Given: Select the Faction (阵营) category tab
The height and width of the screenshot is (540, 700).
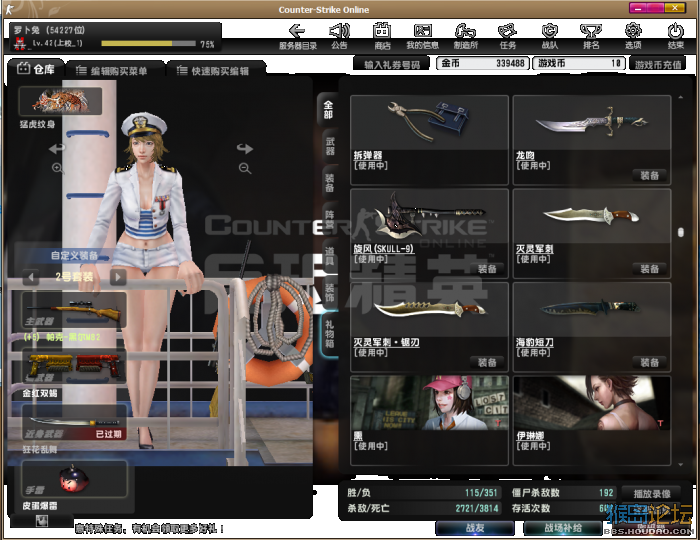Looking at the screenshot, I should click(x=329, y=220).
